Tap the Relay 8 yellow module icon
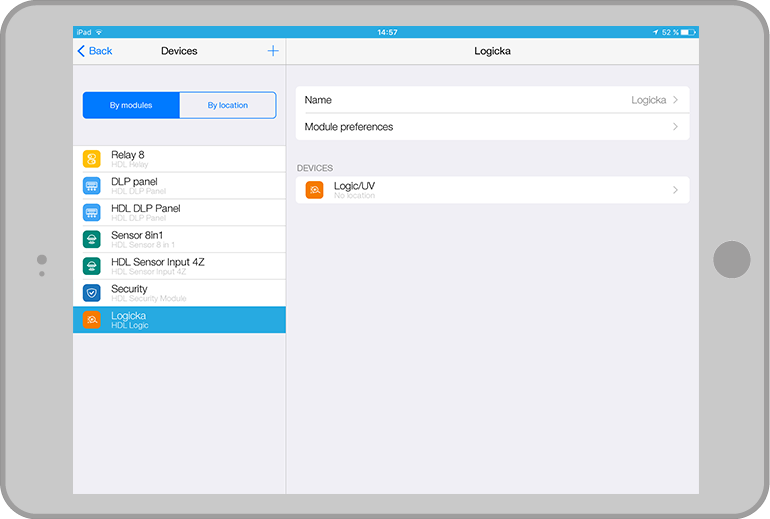Screen dimensions: 770x519 92,159
